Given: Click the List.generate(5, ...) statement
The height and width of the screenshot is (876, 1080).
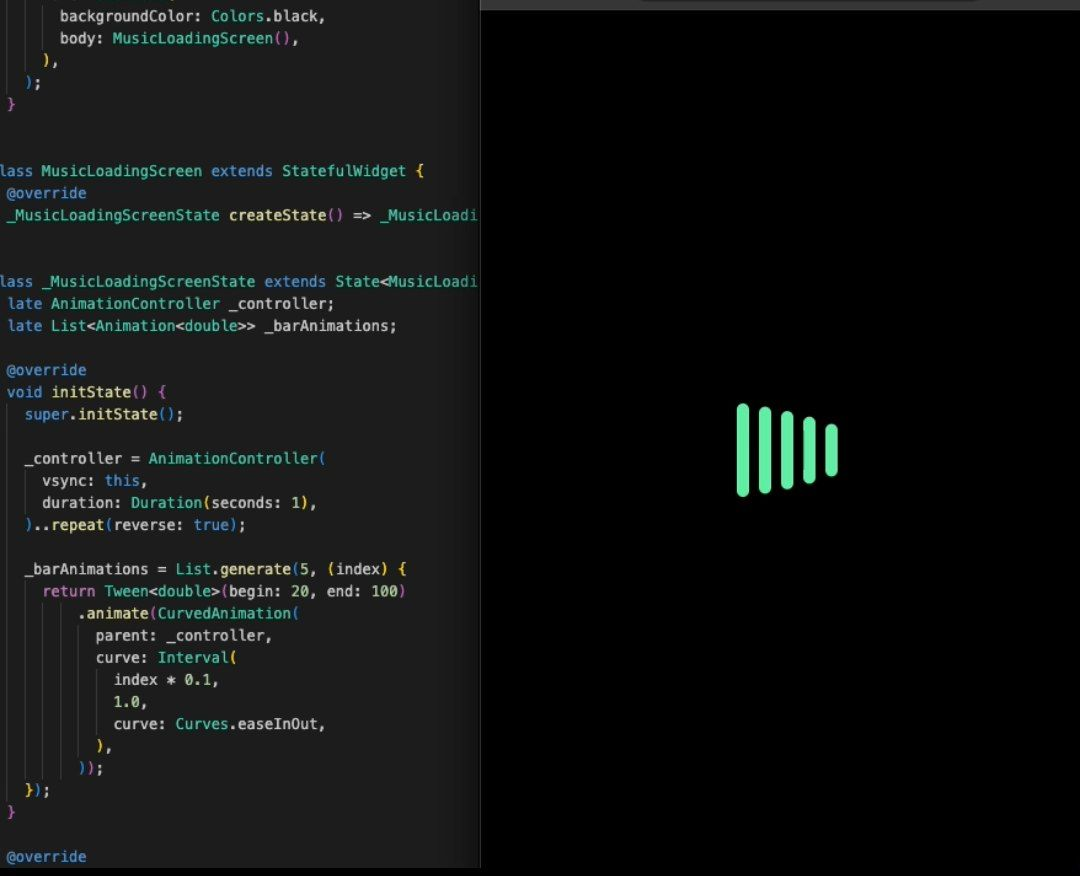Looking at the screenshot, I should (232, 569).
